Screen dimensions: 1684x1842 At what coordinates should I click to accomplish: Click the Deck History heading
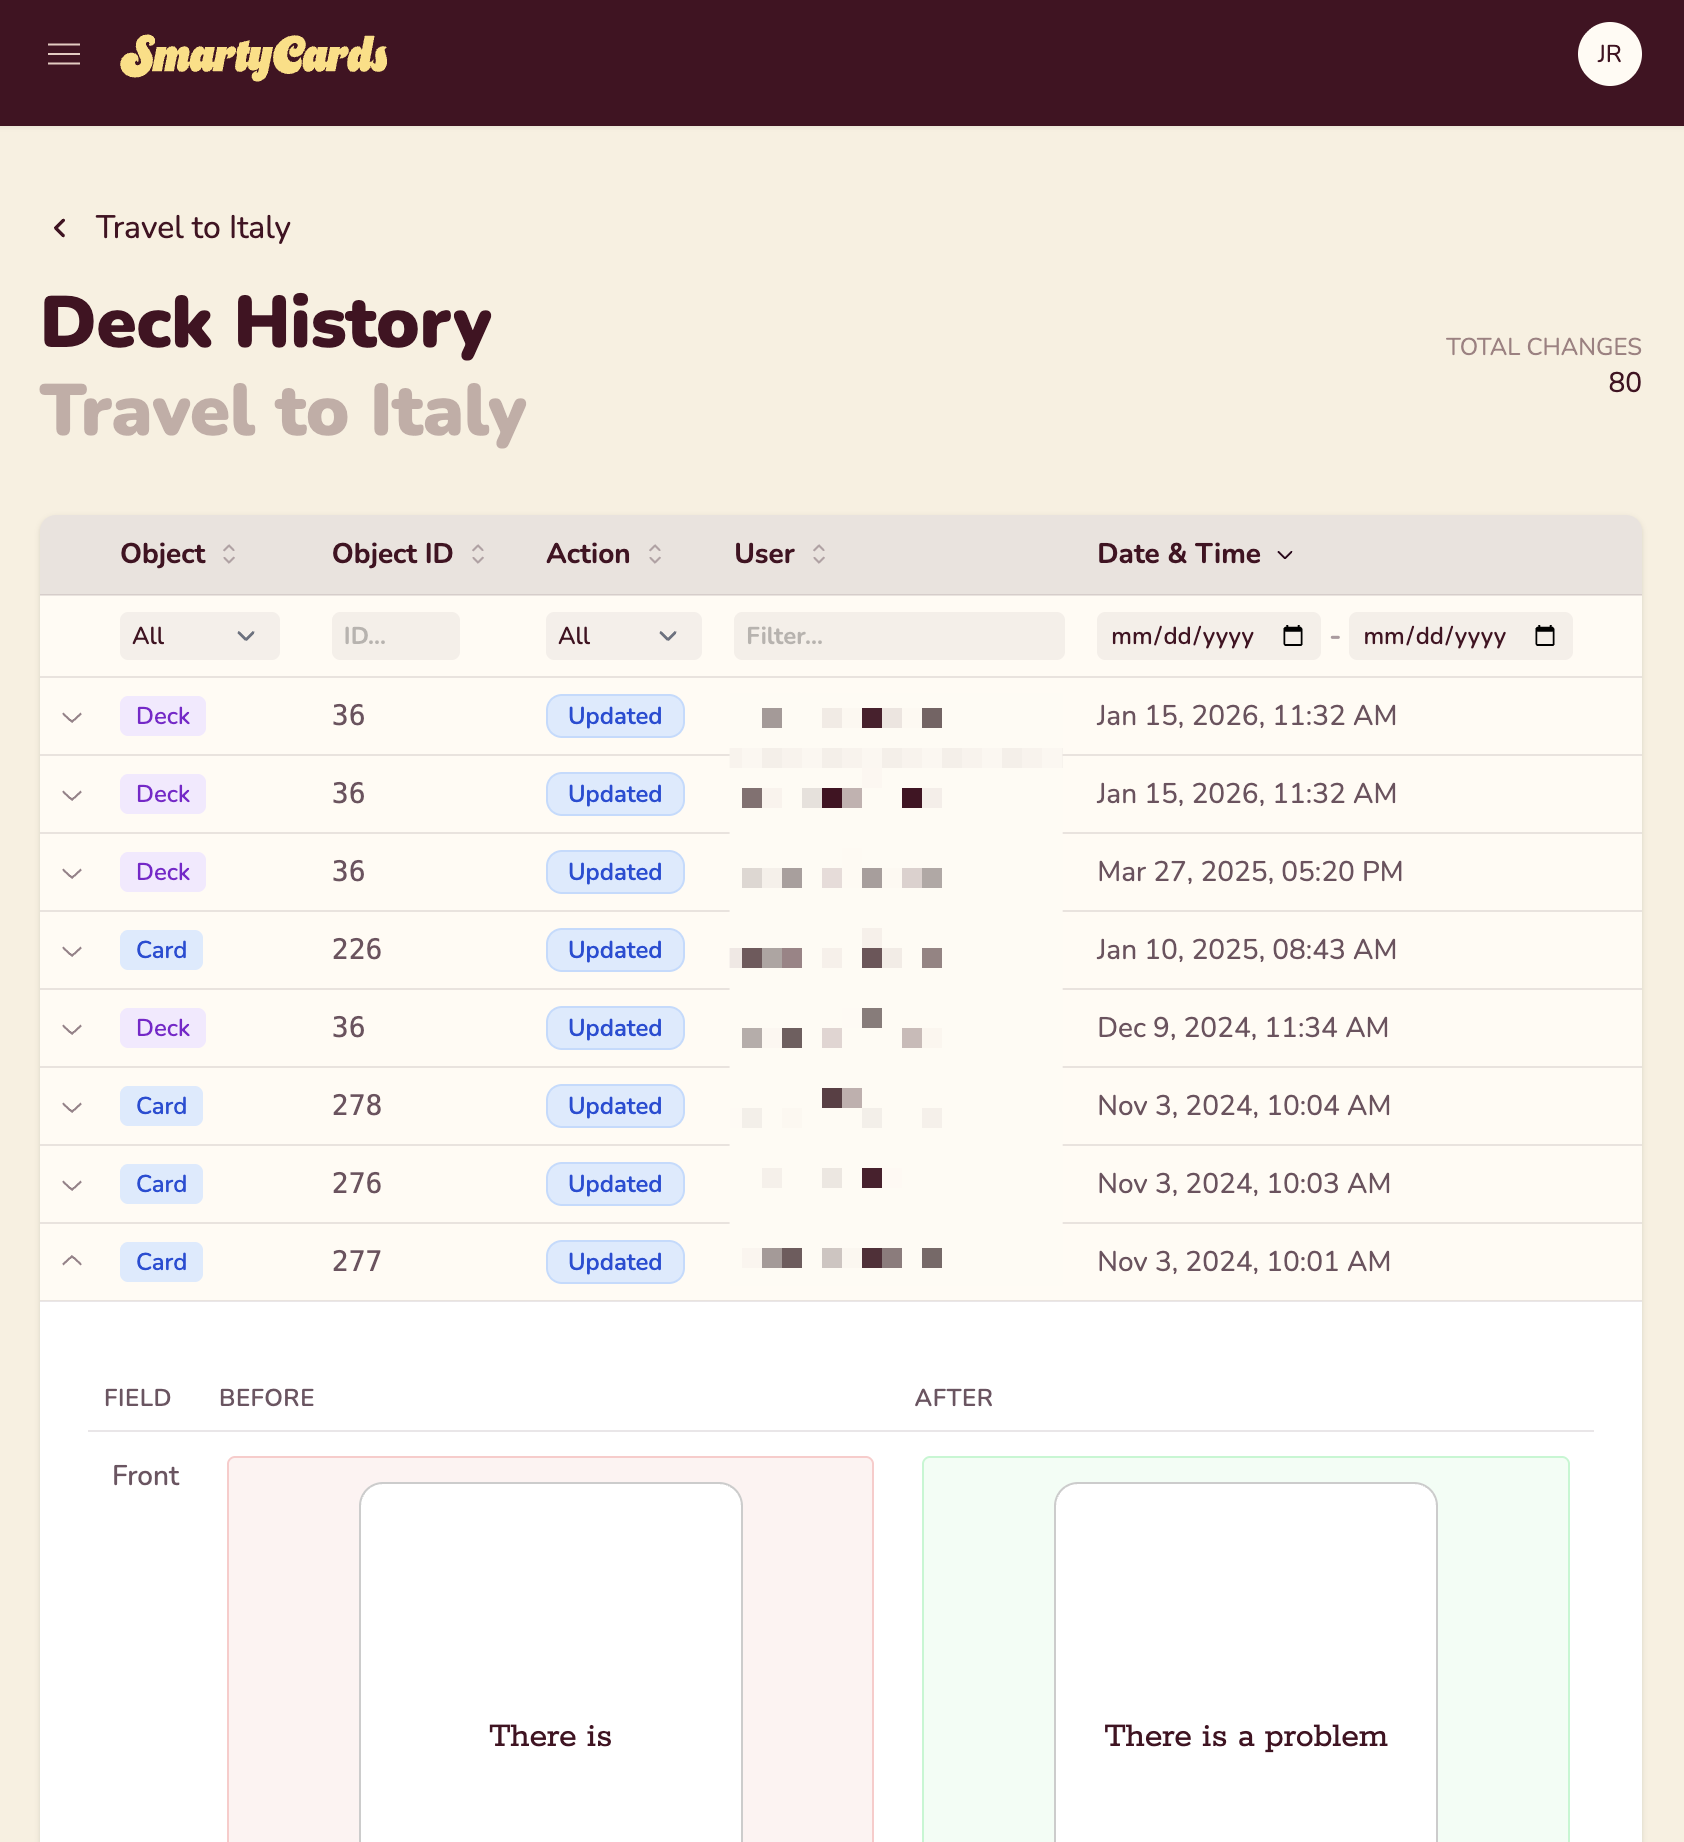pos(267,323)
